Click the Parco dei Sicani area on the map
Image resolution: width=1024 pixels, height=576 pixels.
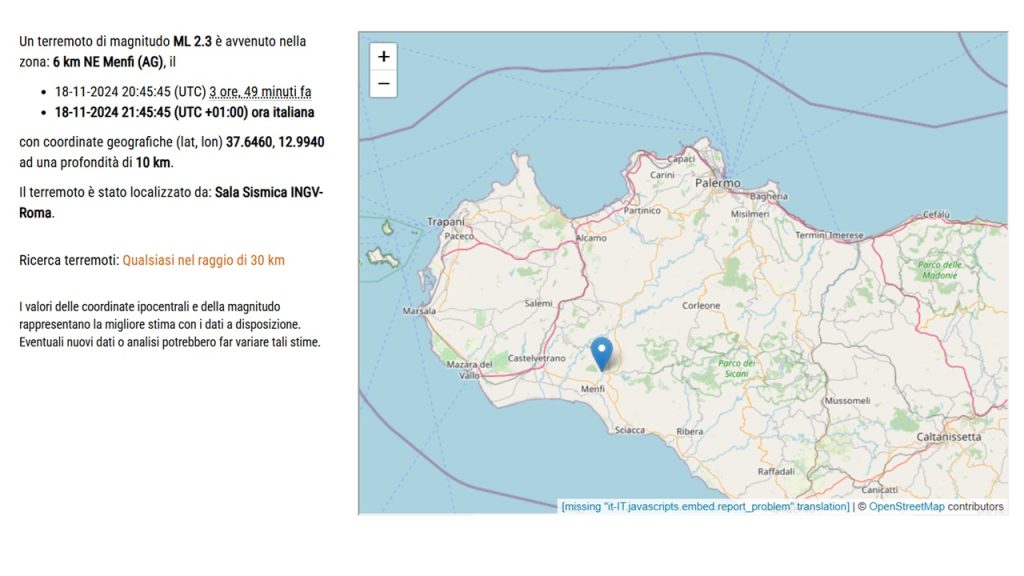(x=736, y=370)
